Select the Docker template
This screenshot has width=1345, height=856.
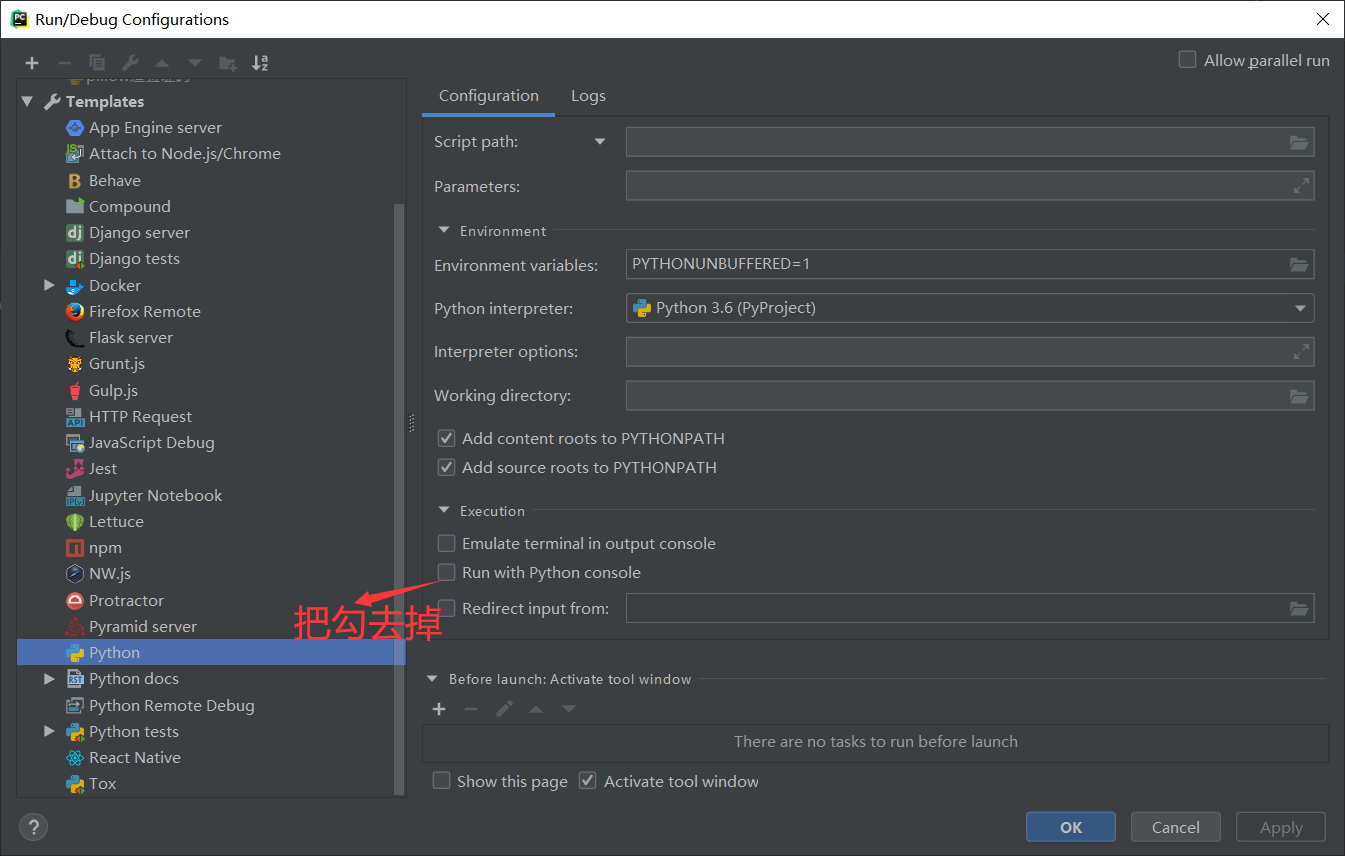[114, 286]
